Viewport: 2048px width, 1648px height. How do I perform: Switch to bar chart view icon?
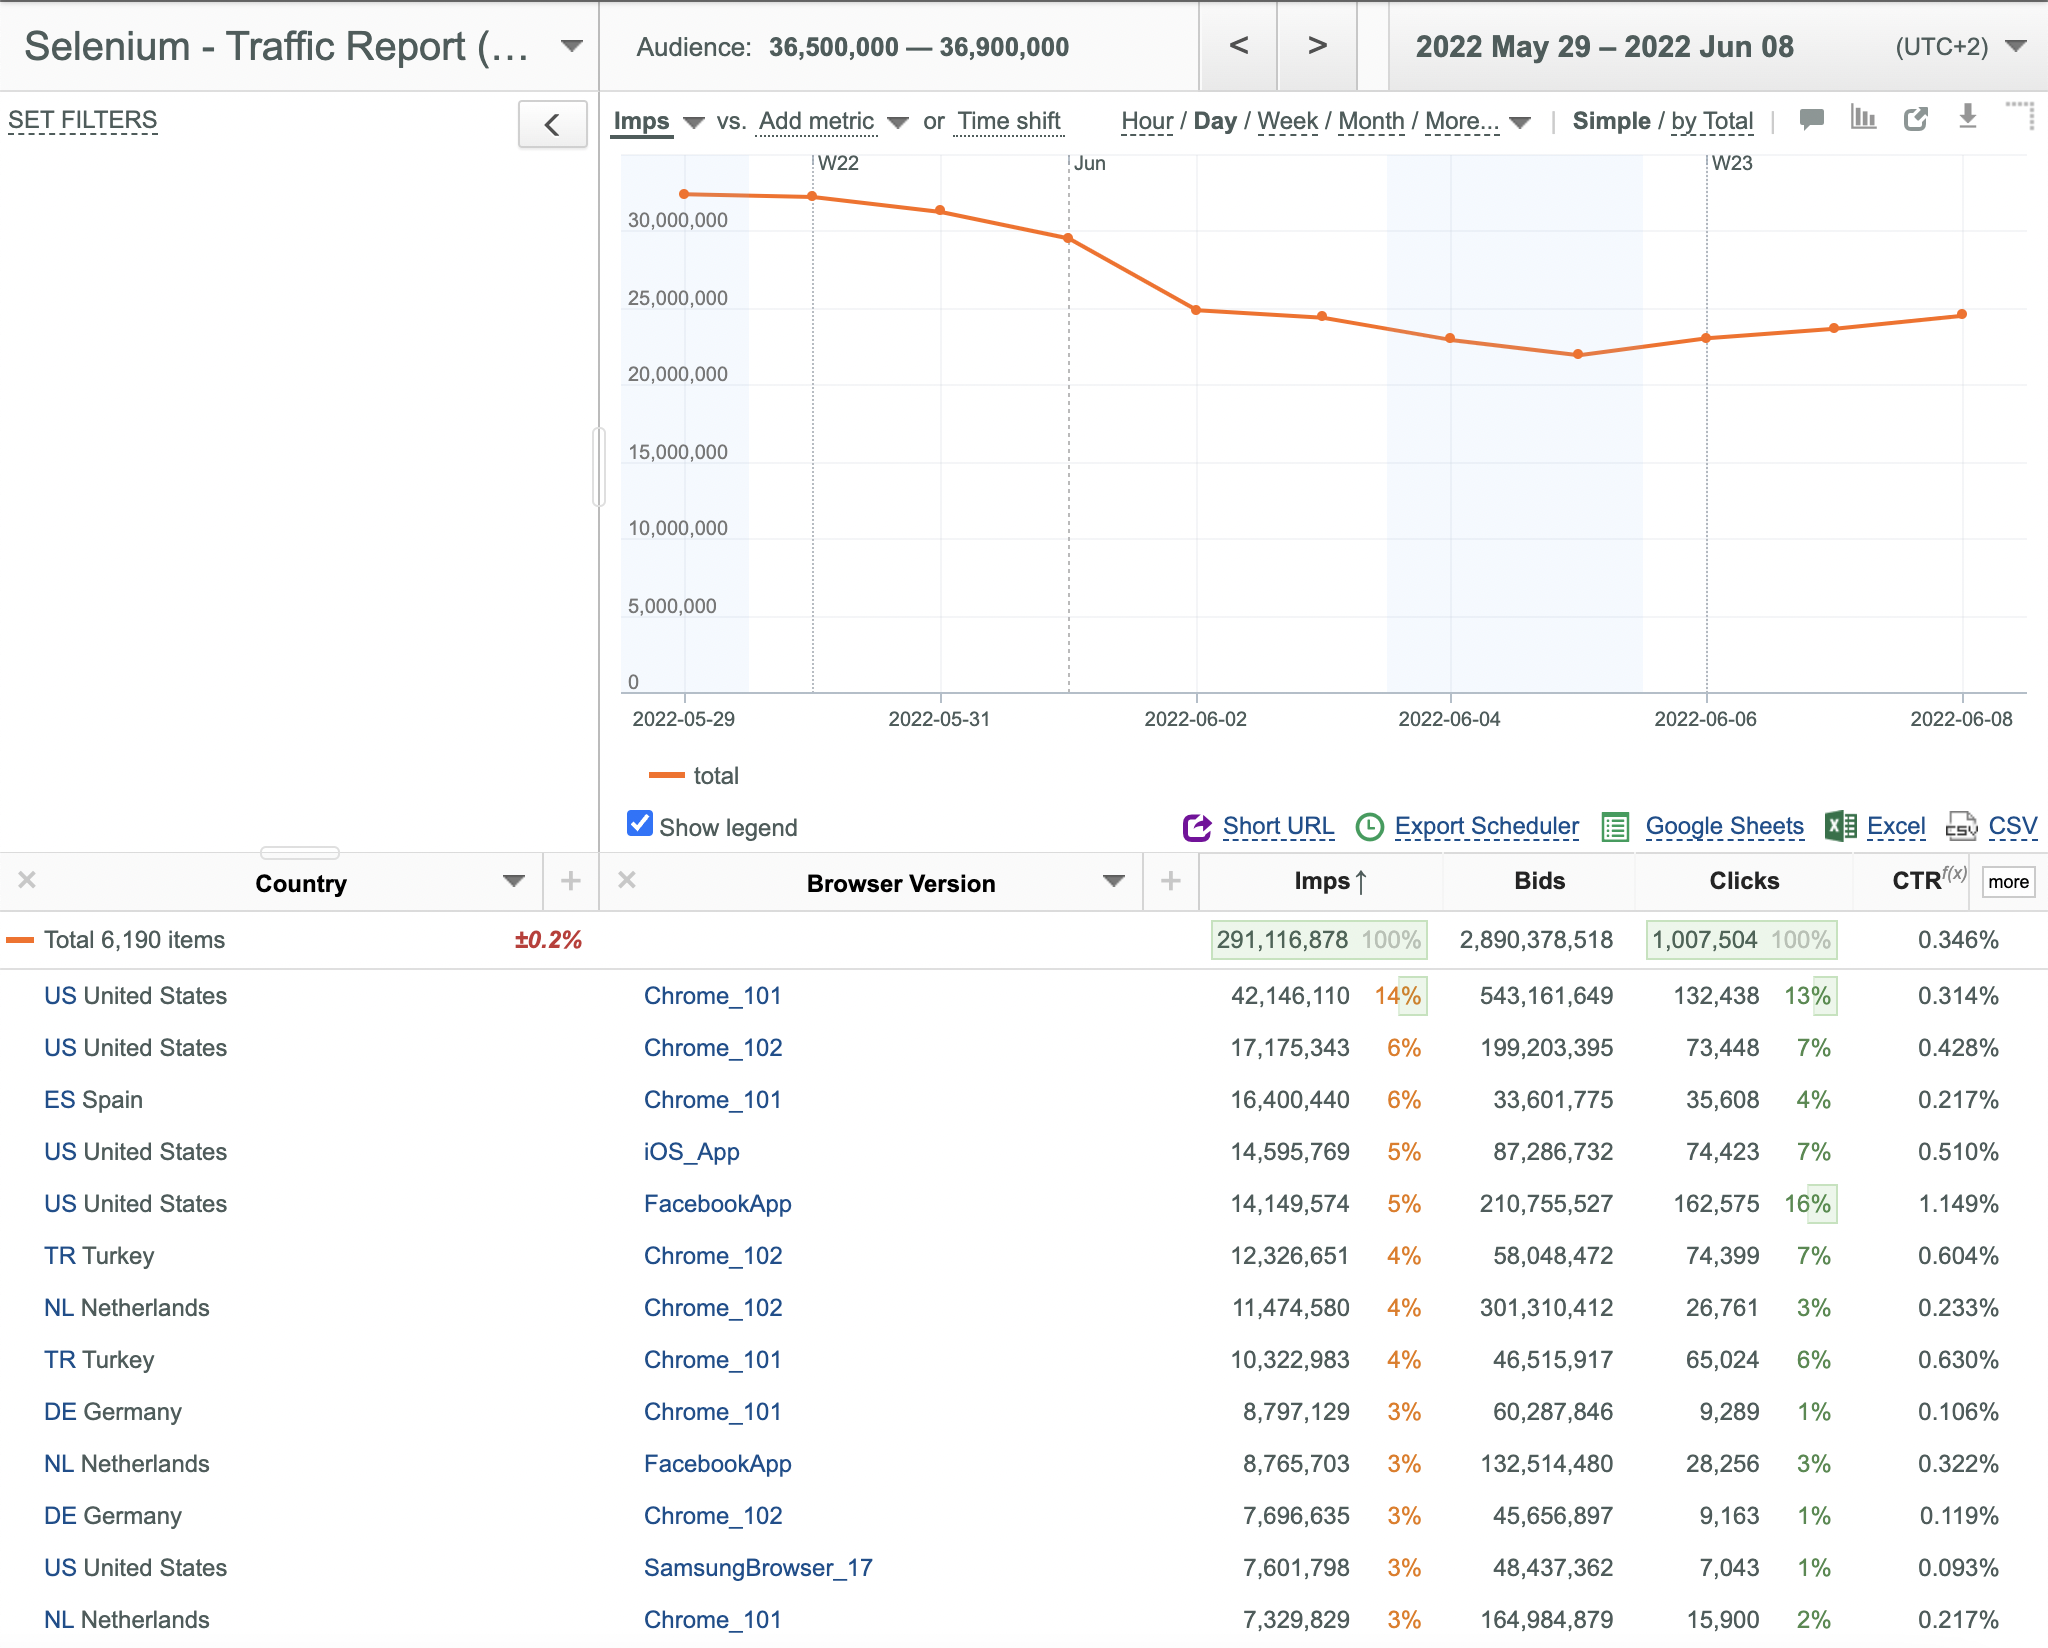[1863, 118]
